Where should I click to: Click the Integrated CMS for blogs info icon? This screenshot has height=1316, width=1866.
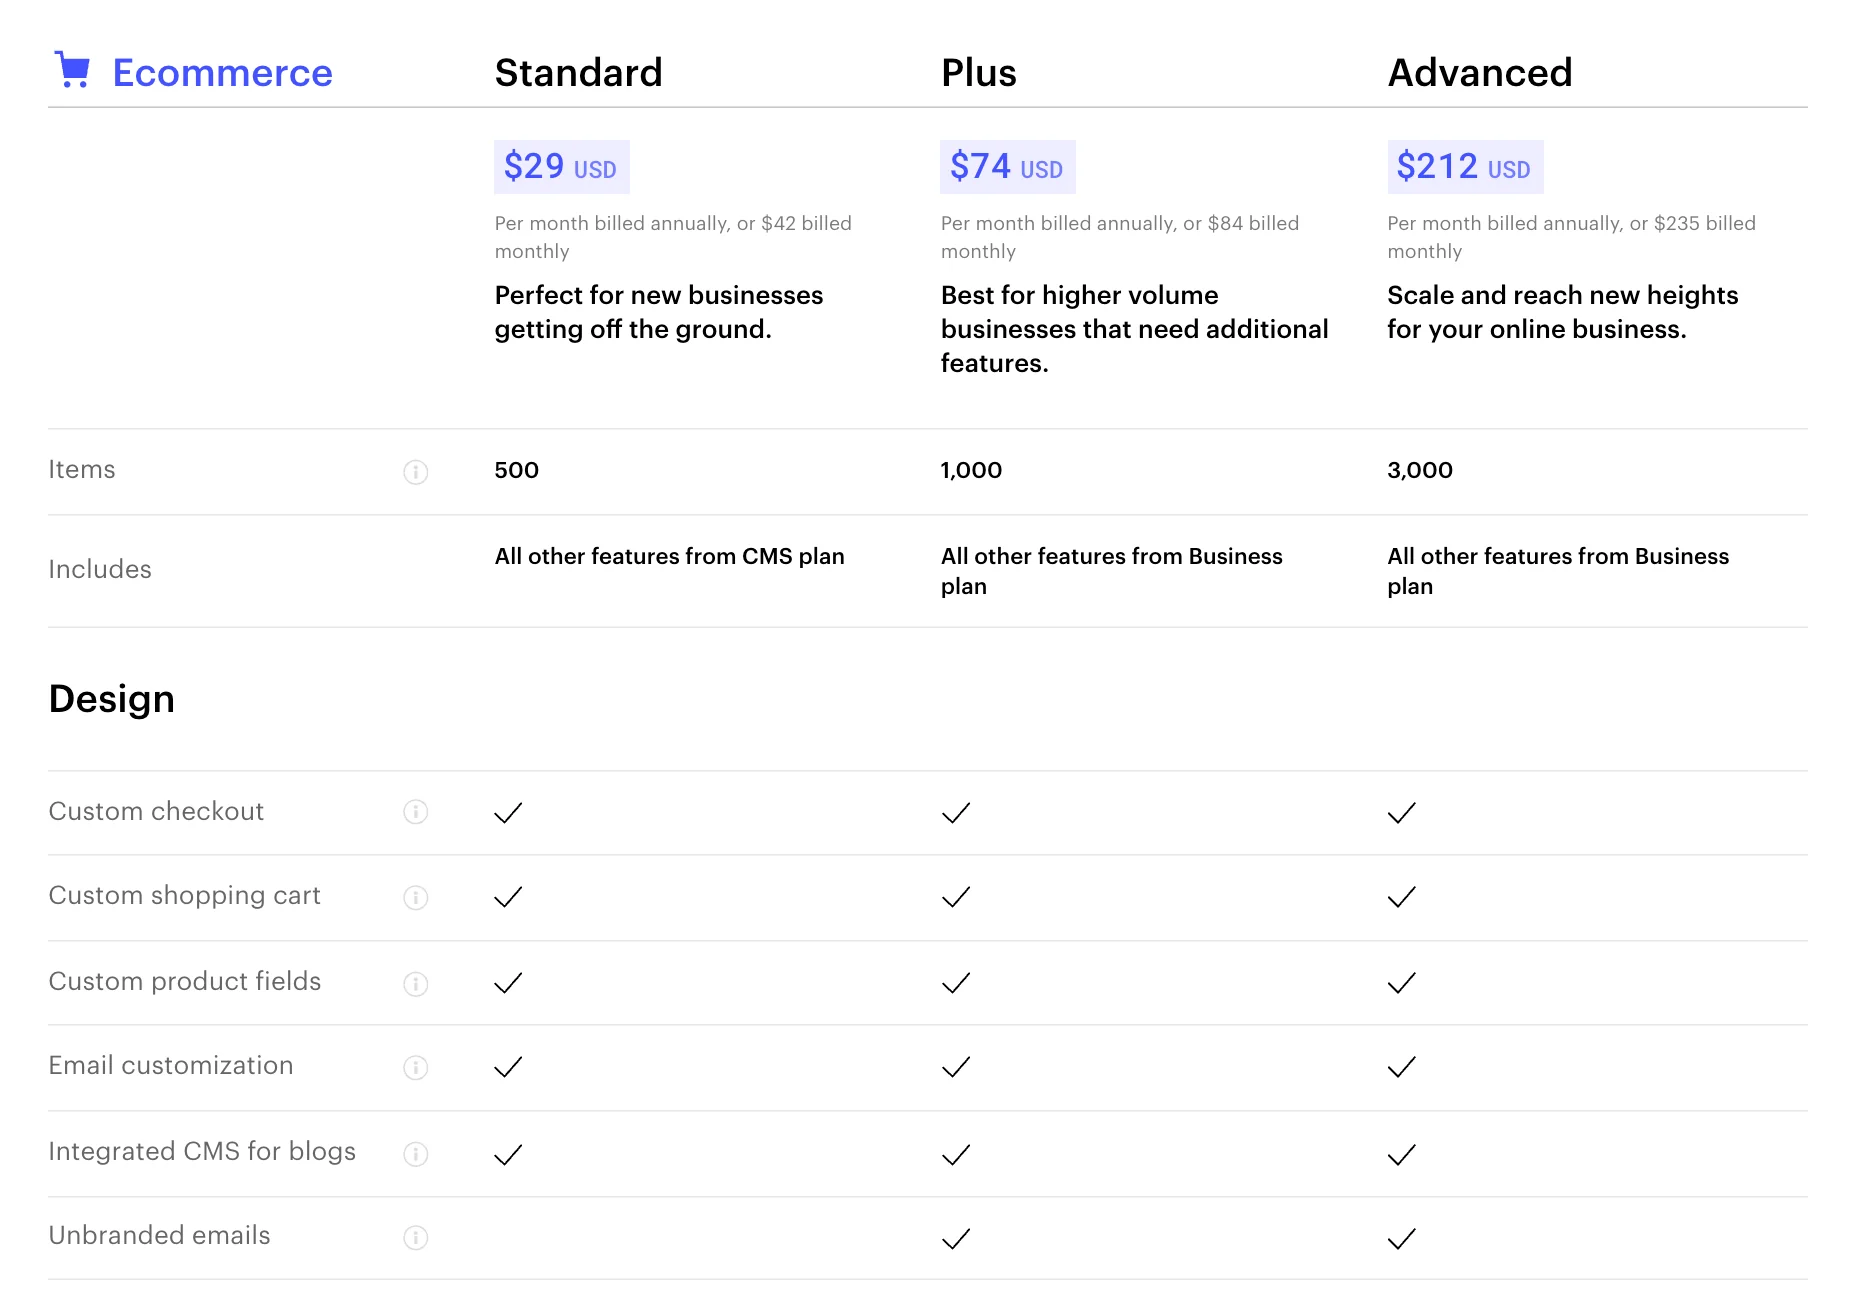(416, 1154)
